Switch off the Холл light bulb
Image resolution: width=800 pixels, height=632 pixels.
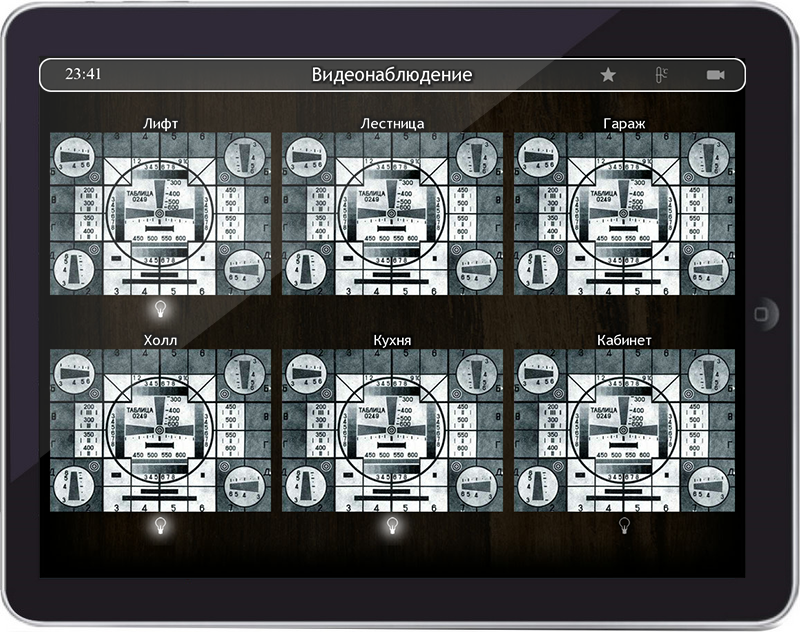click(x=160, y=524)
